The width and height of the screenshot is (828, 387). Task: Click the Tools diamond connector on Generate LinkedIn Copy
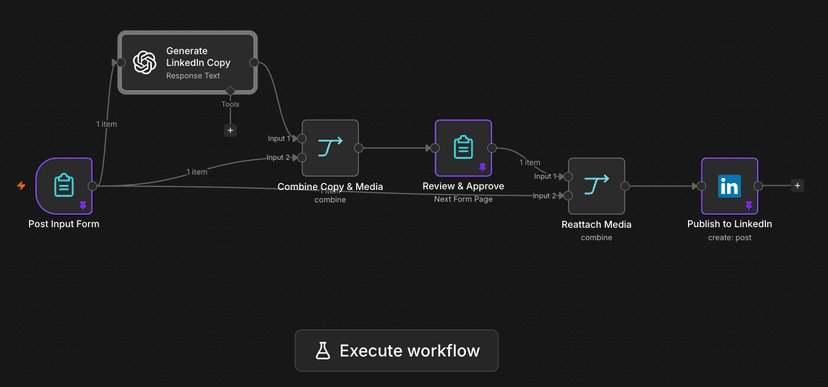pyautogui.click(x=230, y=91)
